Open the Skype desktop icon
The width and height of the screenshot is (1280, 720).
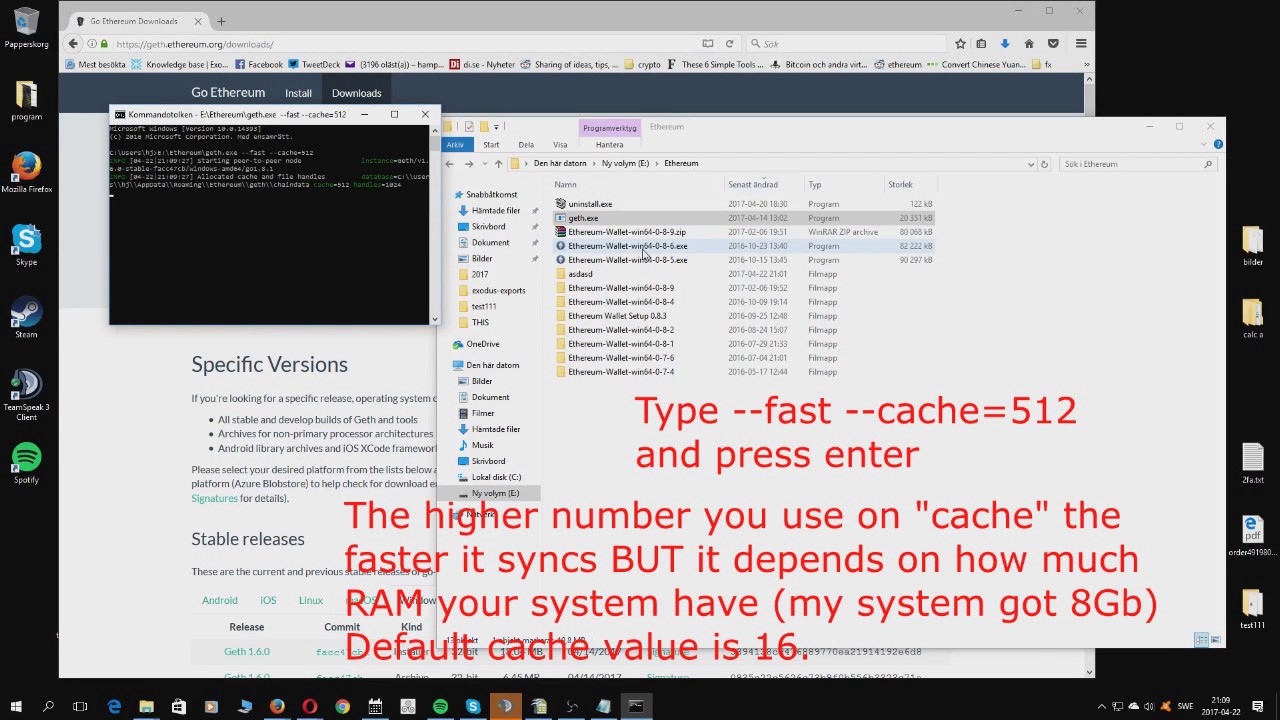click(x=26, y=245)
